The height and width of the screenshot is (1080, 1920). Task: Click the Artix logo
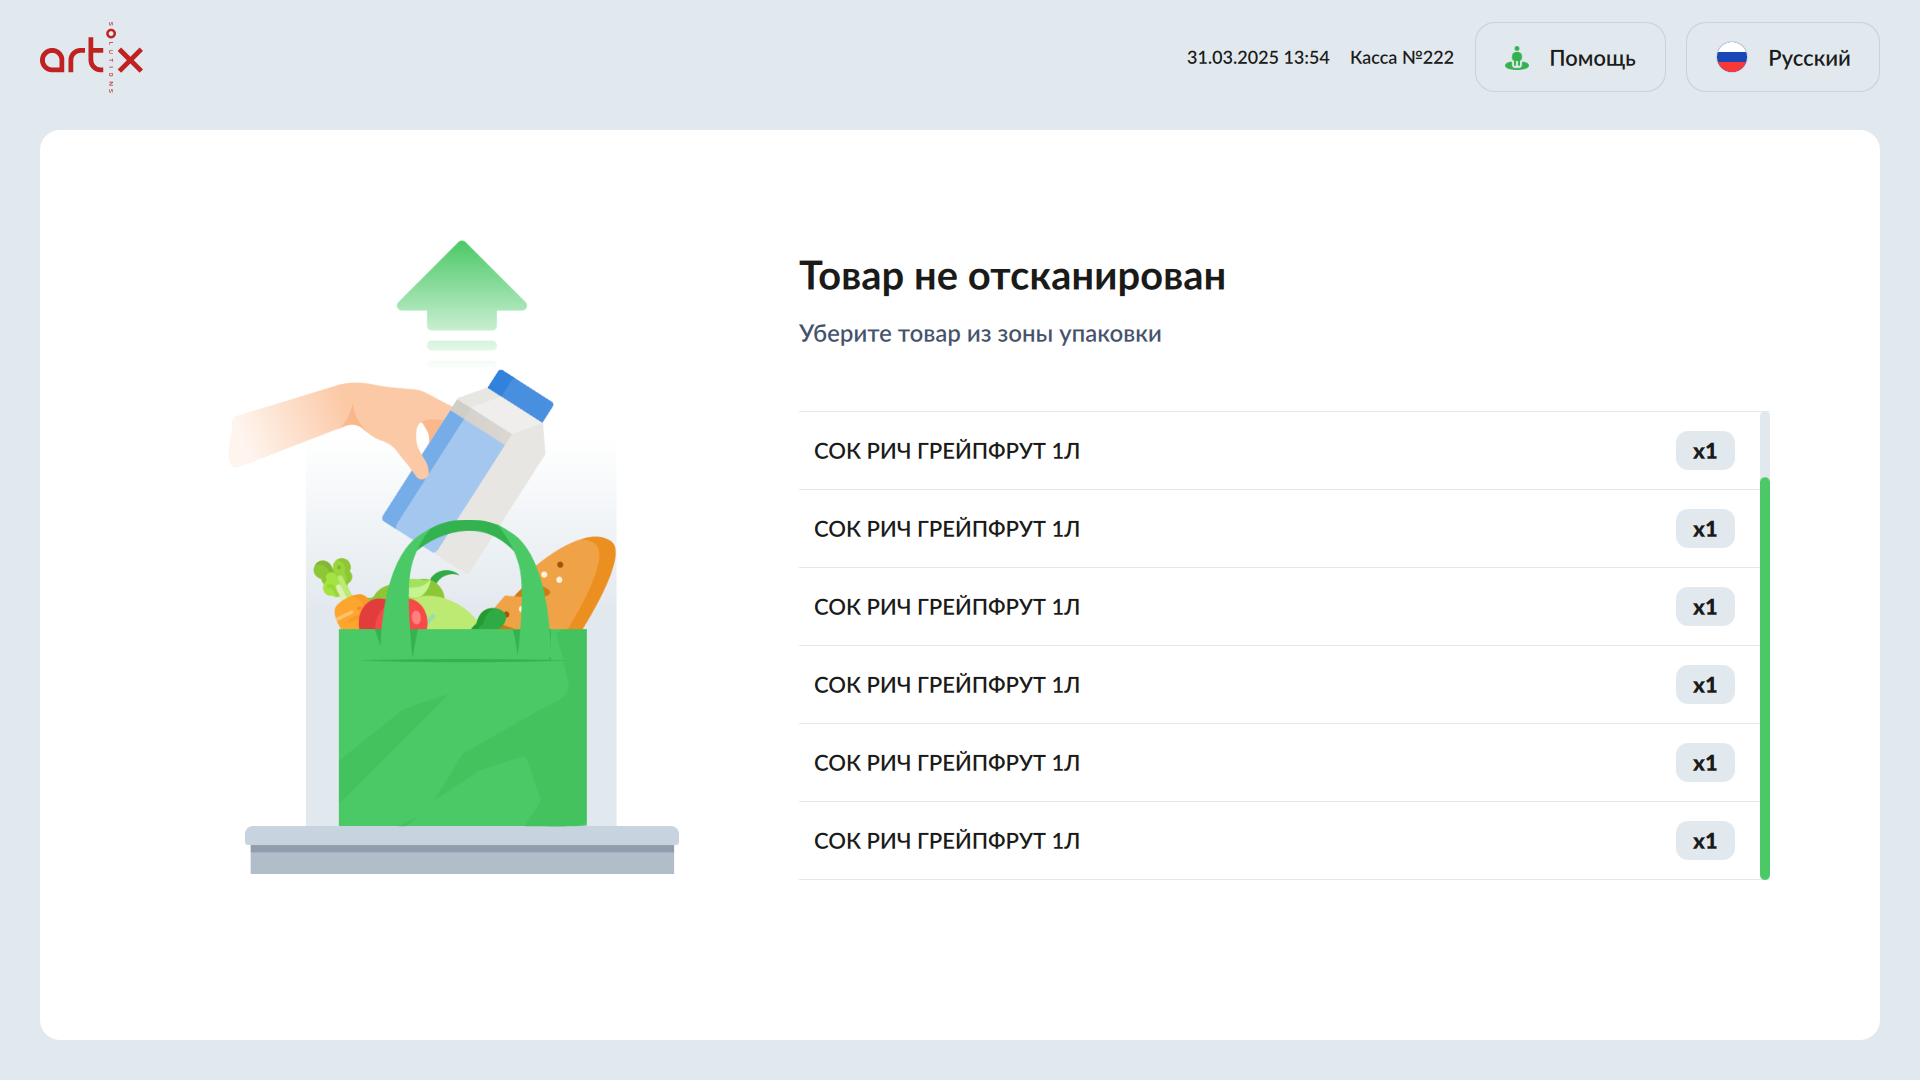click(x=91, y=57)
